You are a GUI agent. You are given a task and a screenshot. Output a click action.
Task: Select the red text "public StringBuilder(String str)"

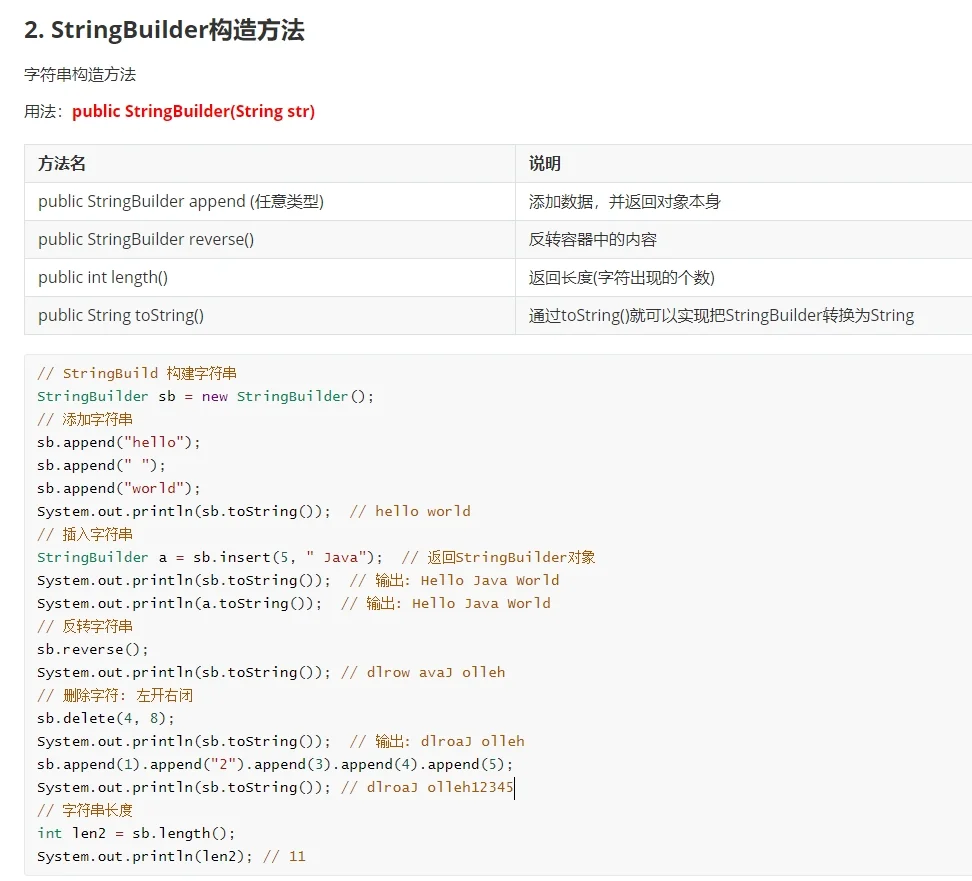click(194, 111)
